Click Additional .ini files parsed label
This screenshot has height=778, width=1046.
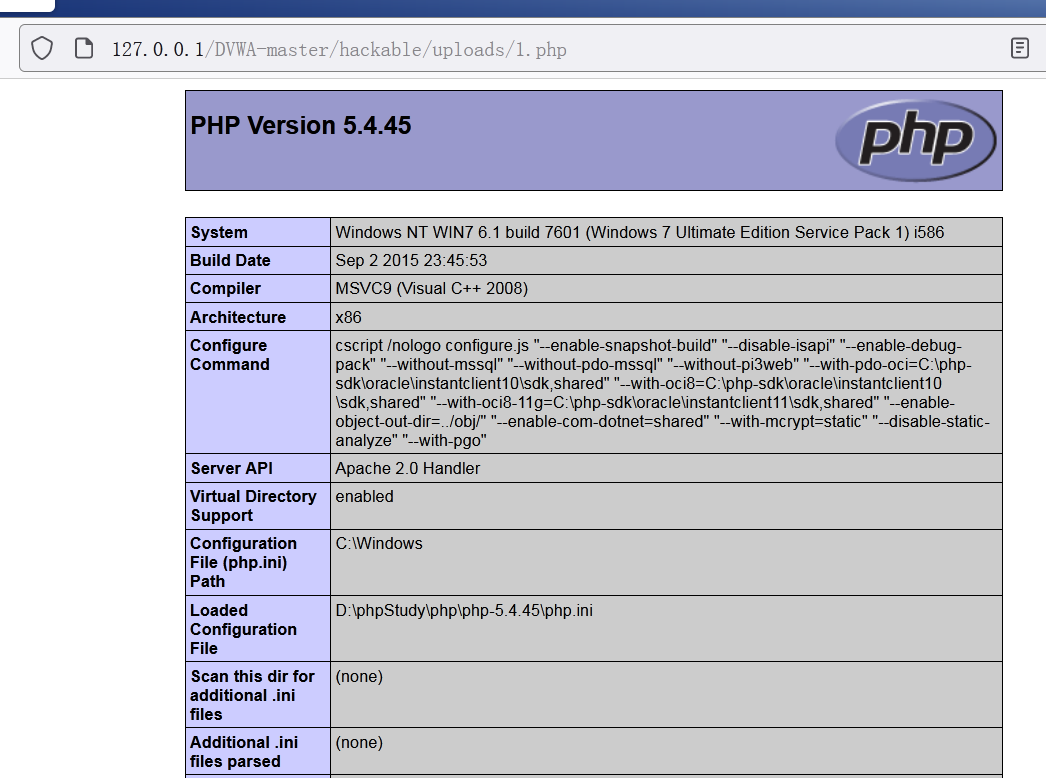click(x=243, y=751)
